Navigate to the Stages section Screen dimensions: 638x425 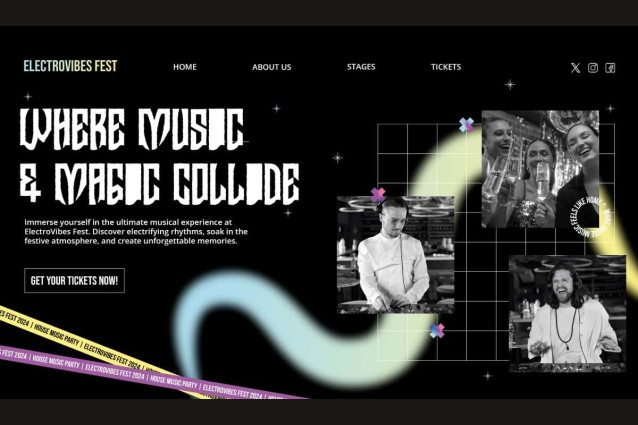pyautogui.click(x=361, y=67)
